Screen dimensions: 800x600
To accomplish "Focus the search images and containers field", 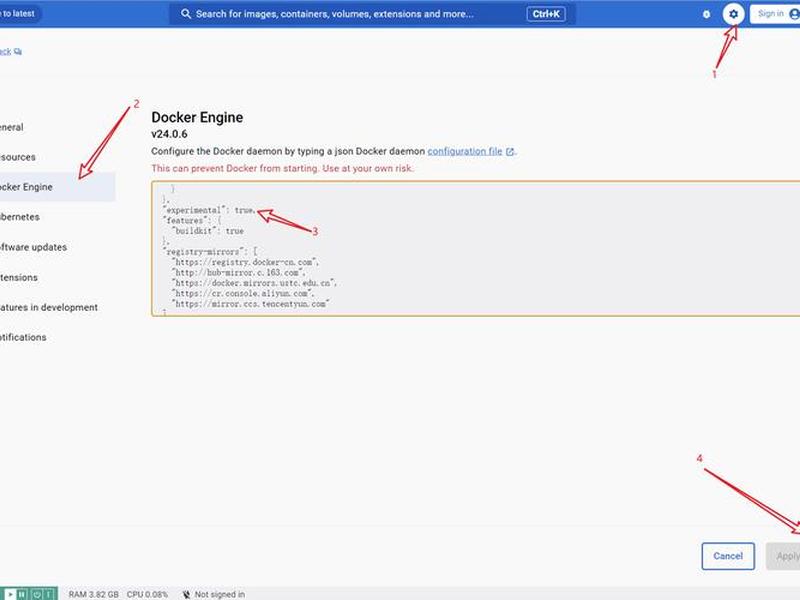I will pyautogui.click(x=372, y=14).
